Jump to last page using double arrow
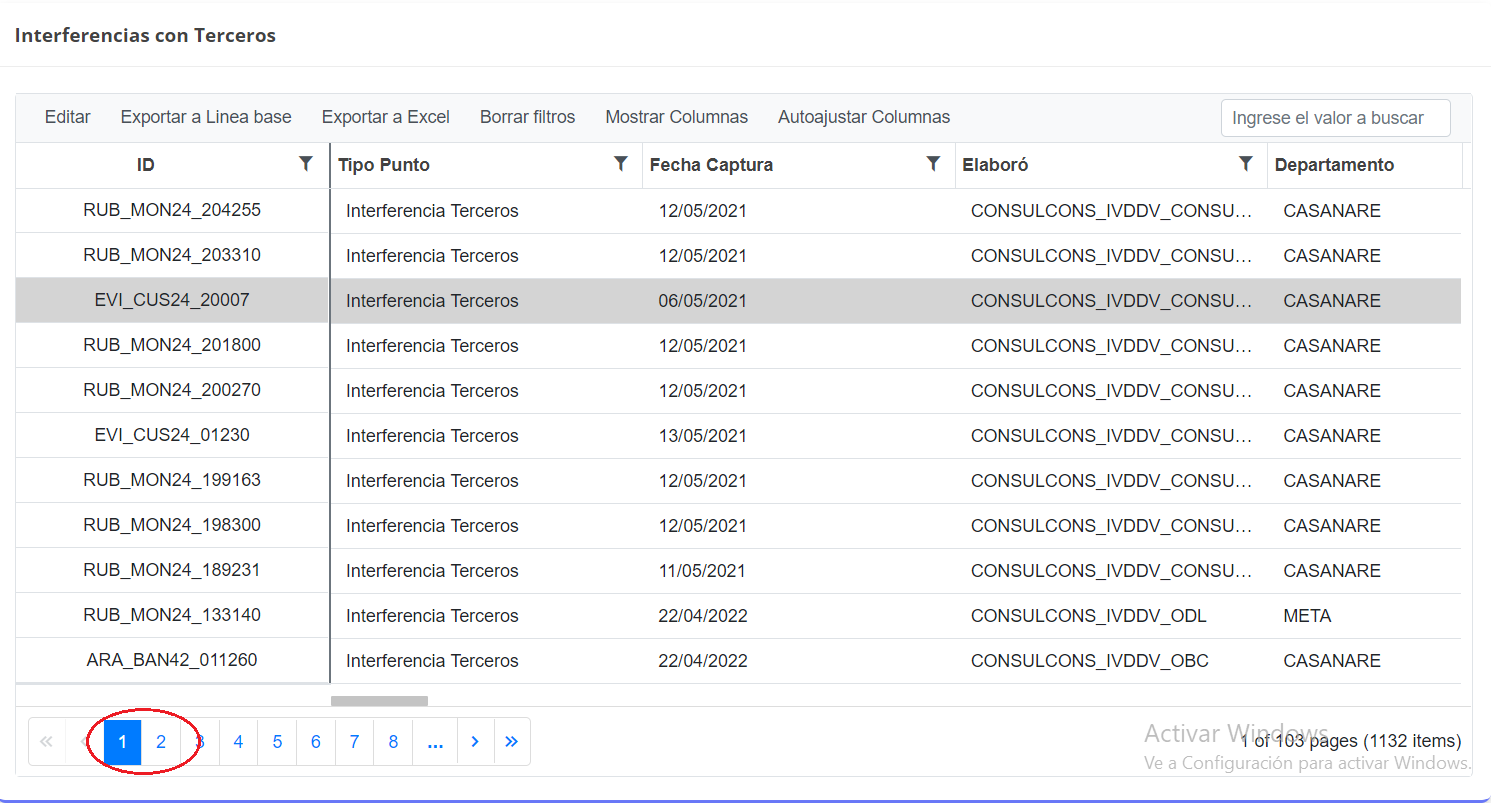 coord(512,741)
